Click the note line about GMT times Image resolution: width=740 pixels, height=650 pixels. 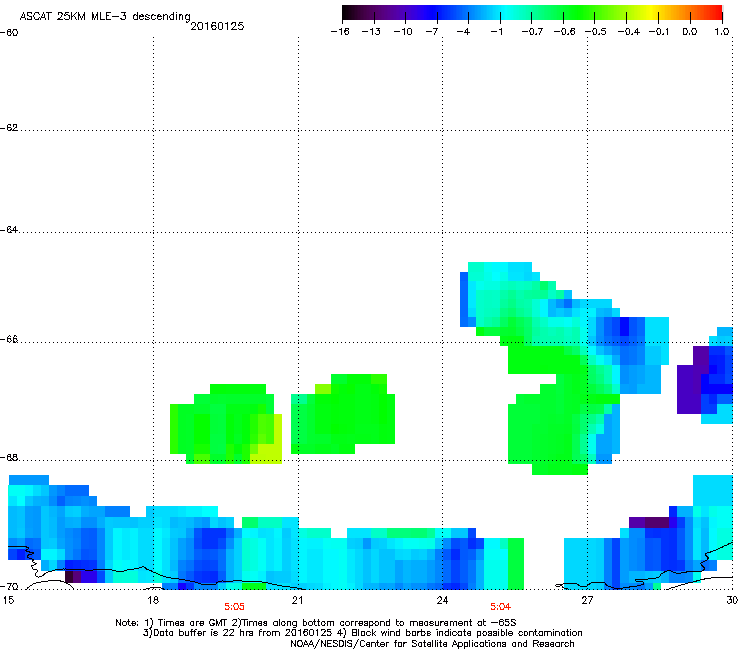pyautogui.click(x=316, y=623)
